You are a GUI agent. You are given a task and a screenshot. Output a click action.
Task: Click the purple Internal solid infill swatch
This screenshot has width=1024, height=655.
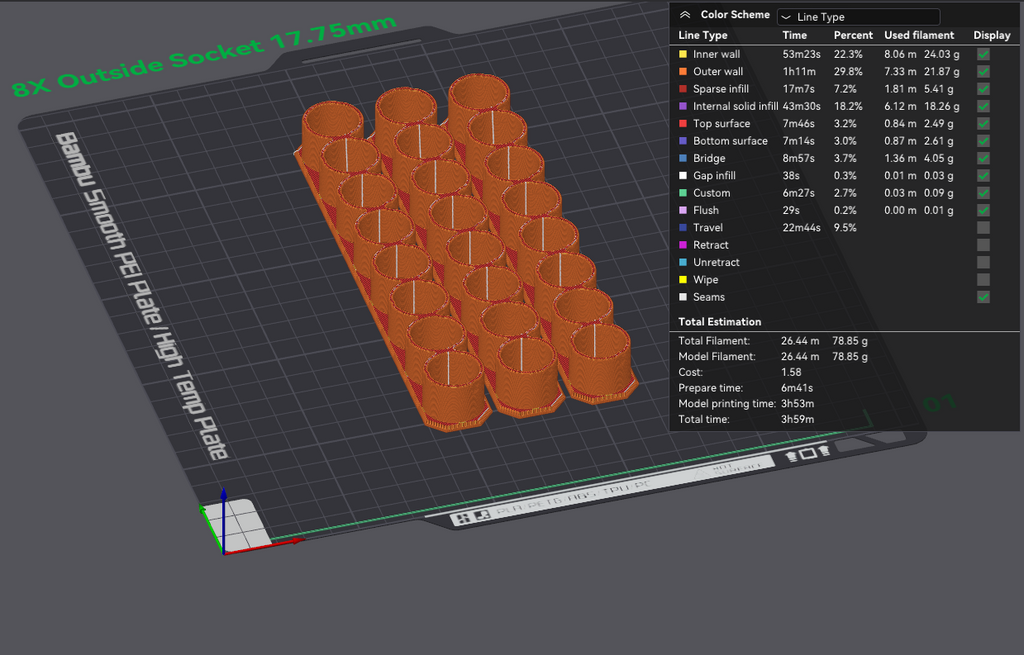tap(683, 106)
